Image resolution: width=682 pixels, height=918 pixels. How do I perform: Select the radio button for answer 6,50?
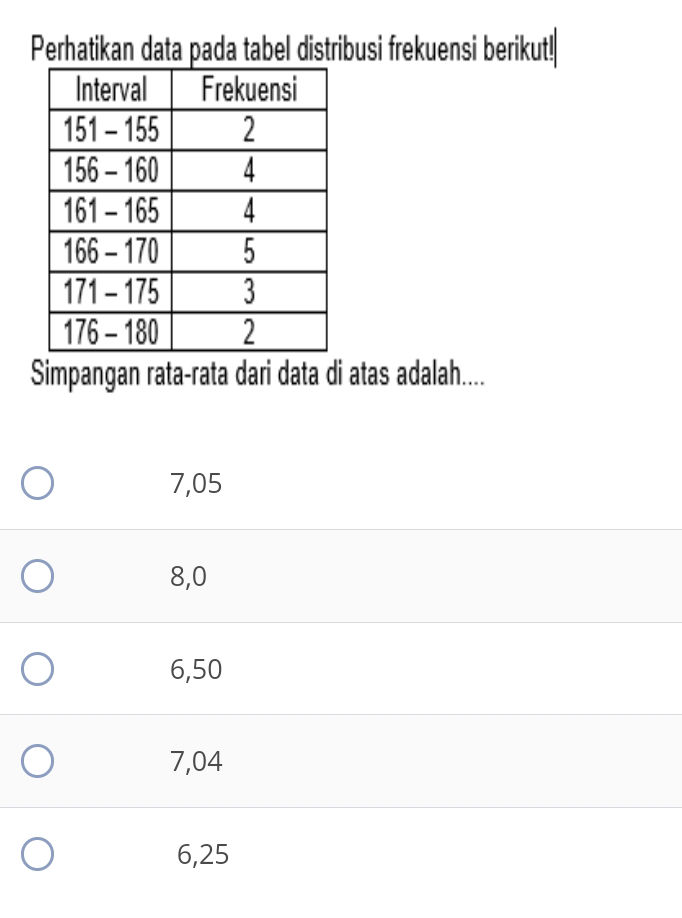(37, 668)
